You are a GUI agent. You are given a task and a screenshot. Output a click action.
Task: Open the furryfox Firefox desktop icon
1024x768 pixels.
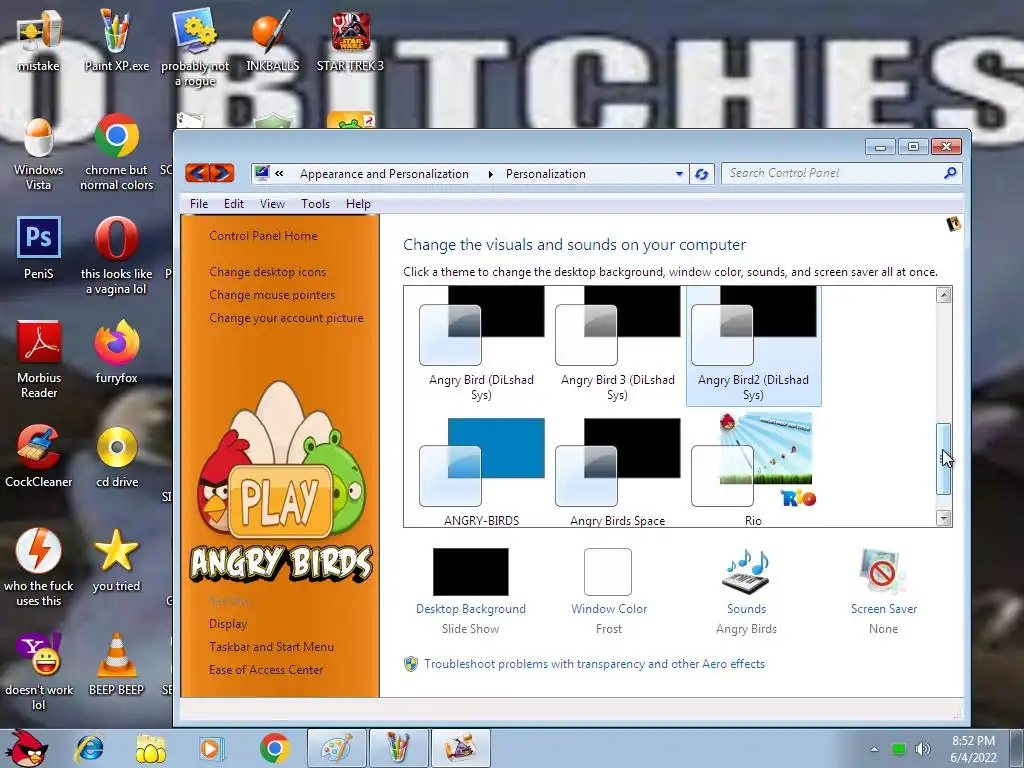click(x=116, y=351)
